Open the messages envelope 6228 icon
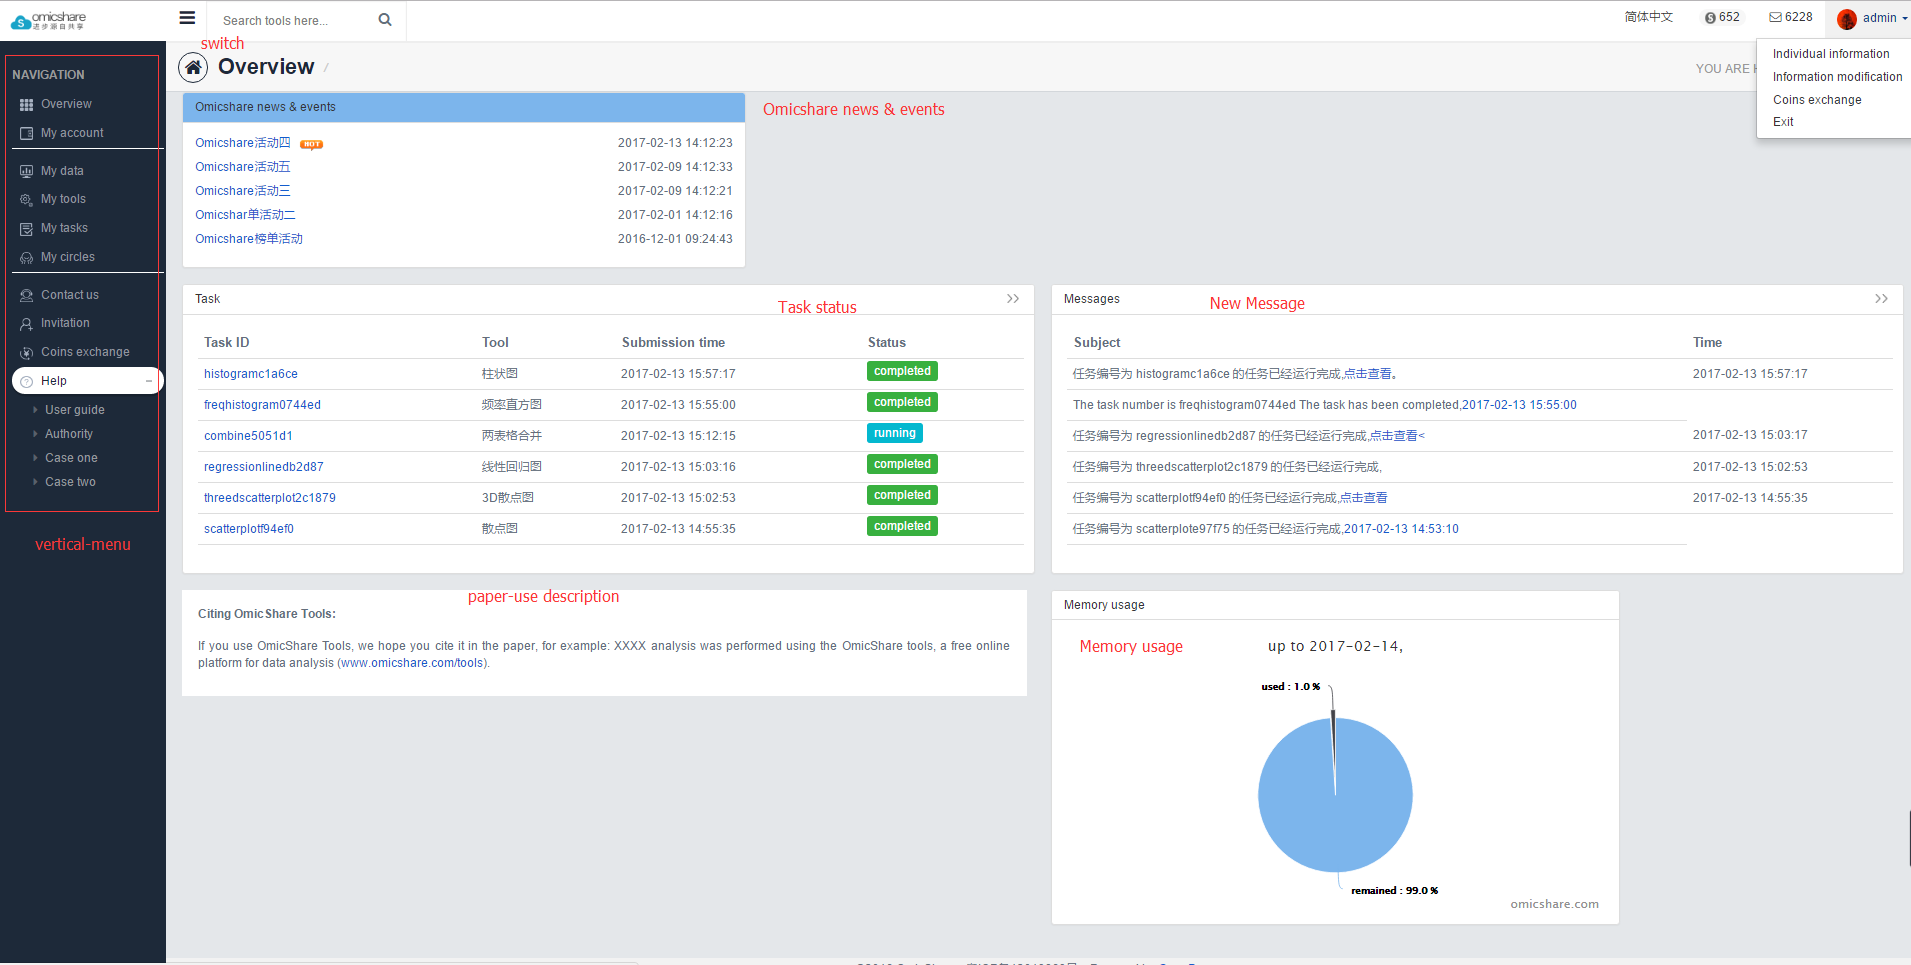 1775,17
